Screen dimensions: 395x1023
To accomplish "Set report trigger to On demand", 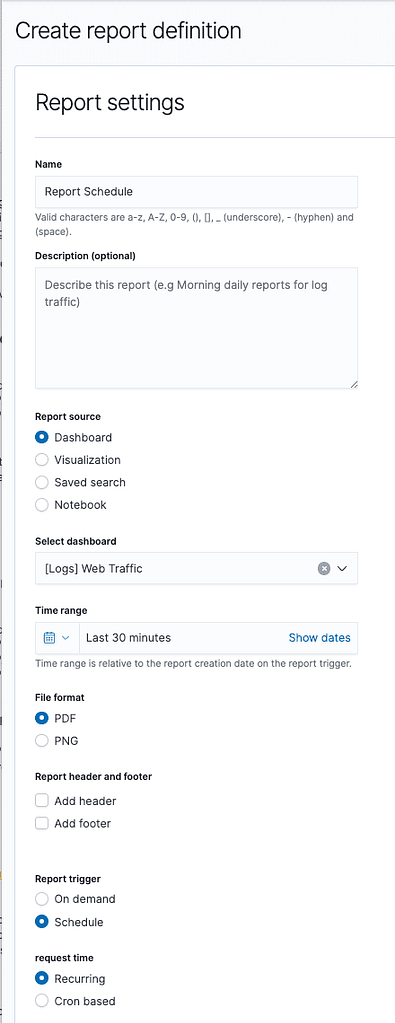I will [42, 899].
